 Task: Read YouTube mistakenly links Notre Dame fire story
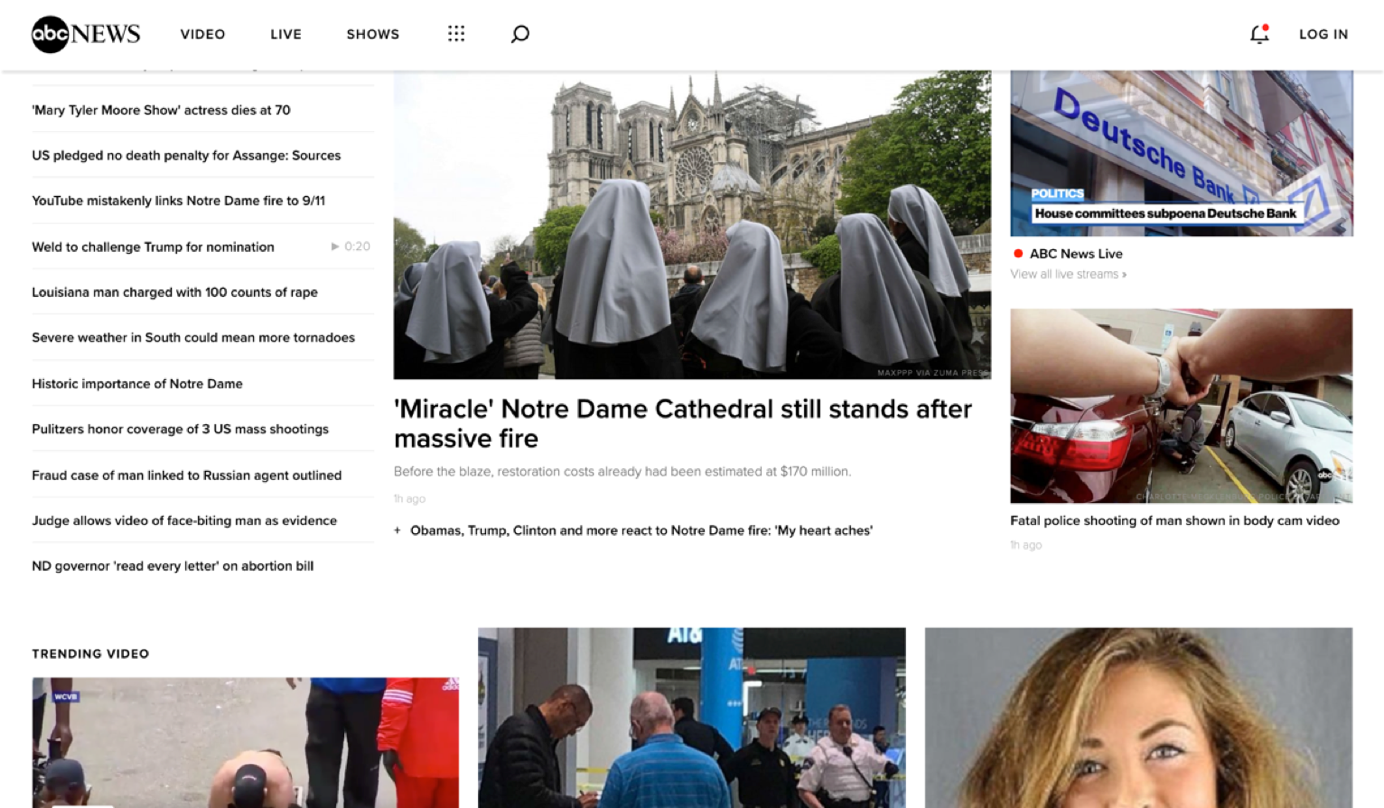178,201
